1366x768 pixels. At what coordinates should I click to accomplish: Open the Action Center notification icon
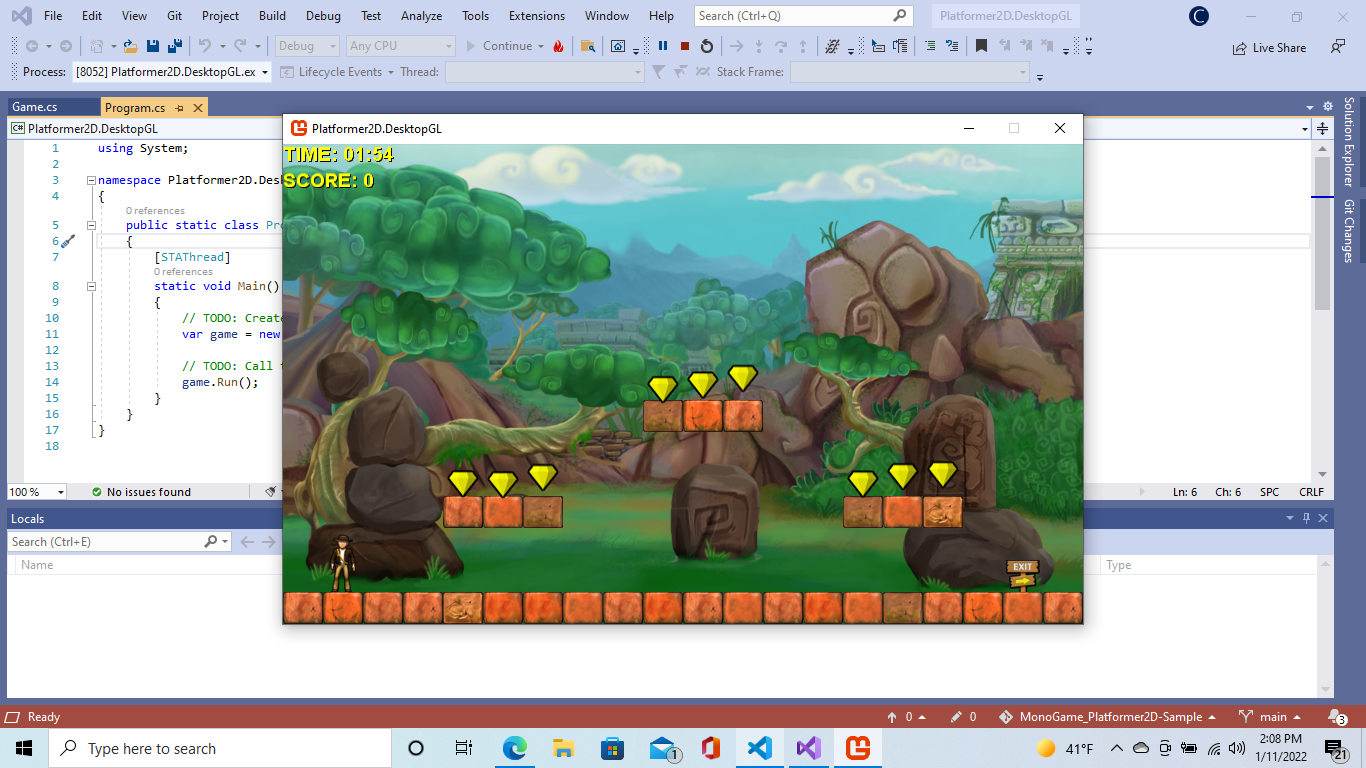tap(1336, 748)
